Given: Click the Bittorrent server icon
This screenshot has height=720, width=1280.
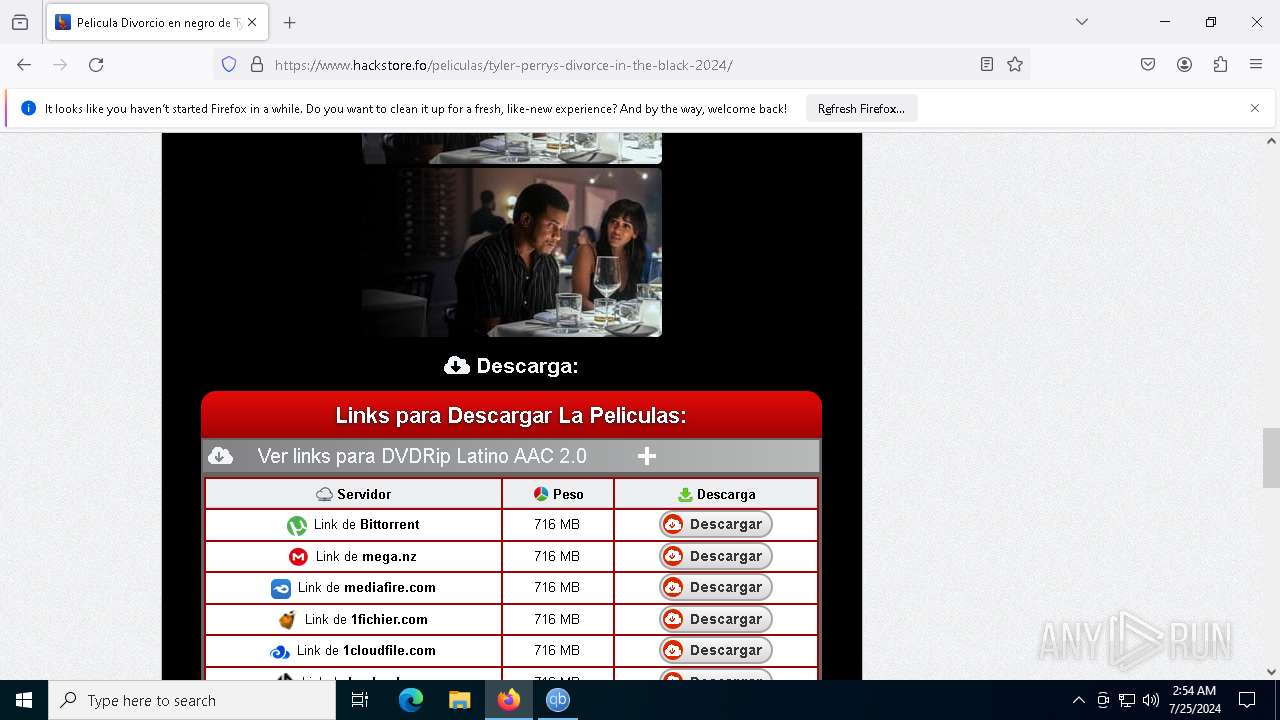Looking at the screenshot, I should (x=297, y=525).
